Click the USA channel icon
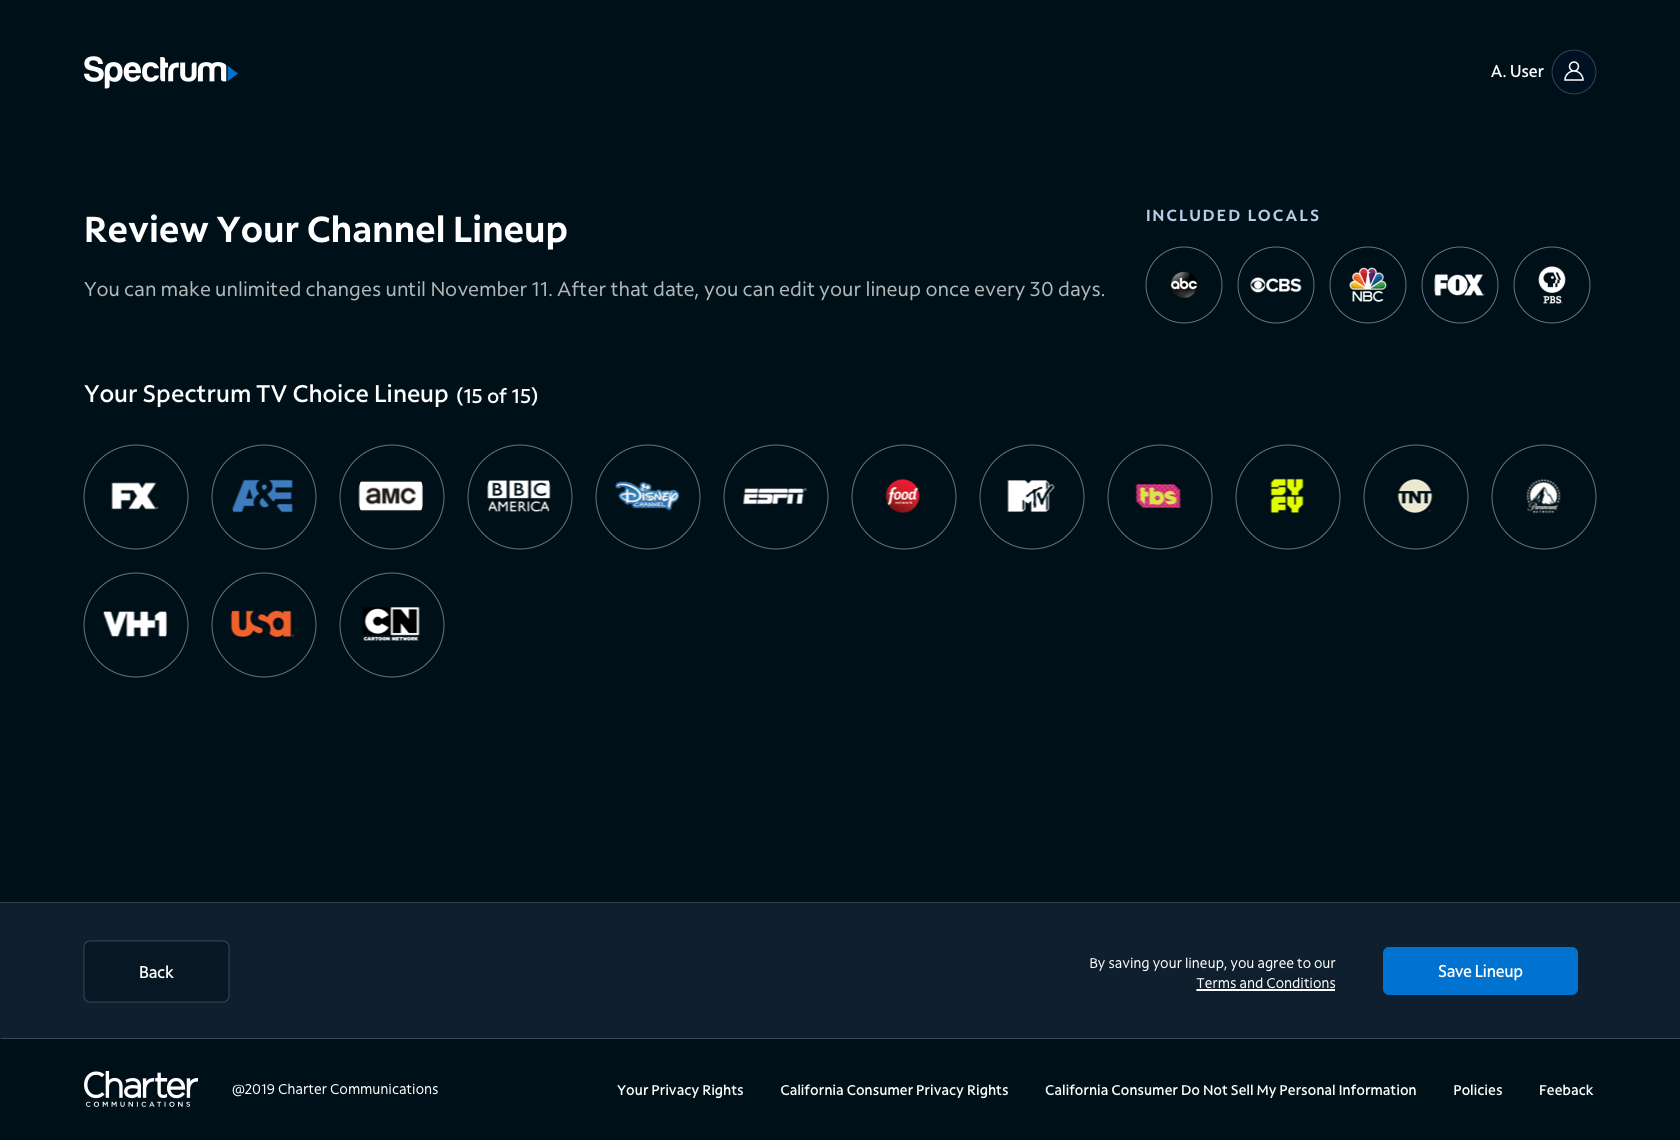This screenshot has height=1140, width=1680. click(263, 625)
